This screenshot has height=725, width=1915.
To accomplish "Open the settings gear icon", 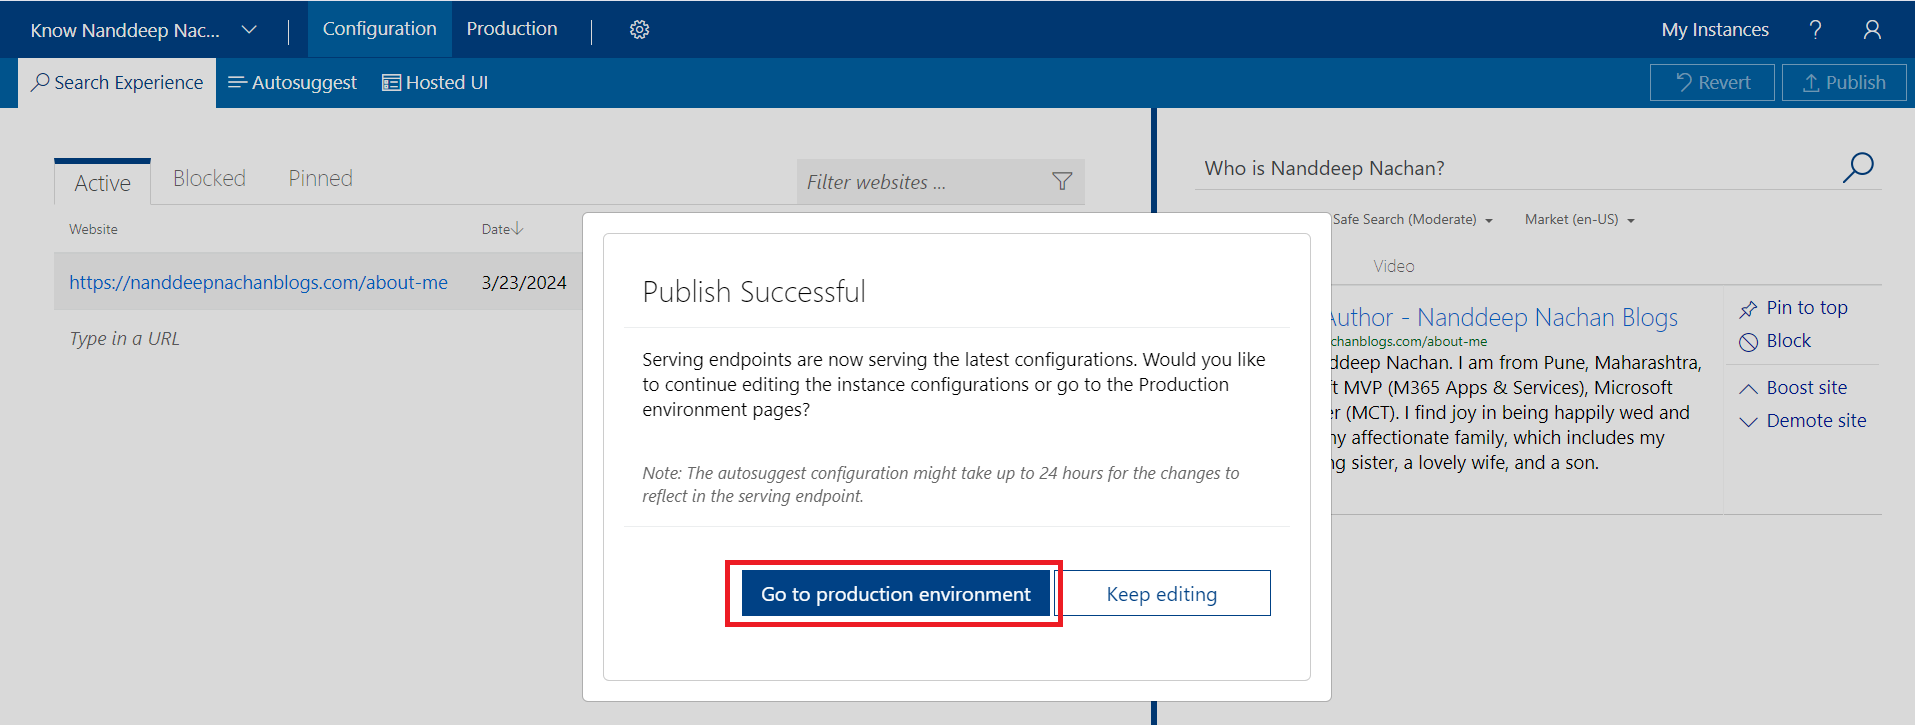I will coord(639,30).
